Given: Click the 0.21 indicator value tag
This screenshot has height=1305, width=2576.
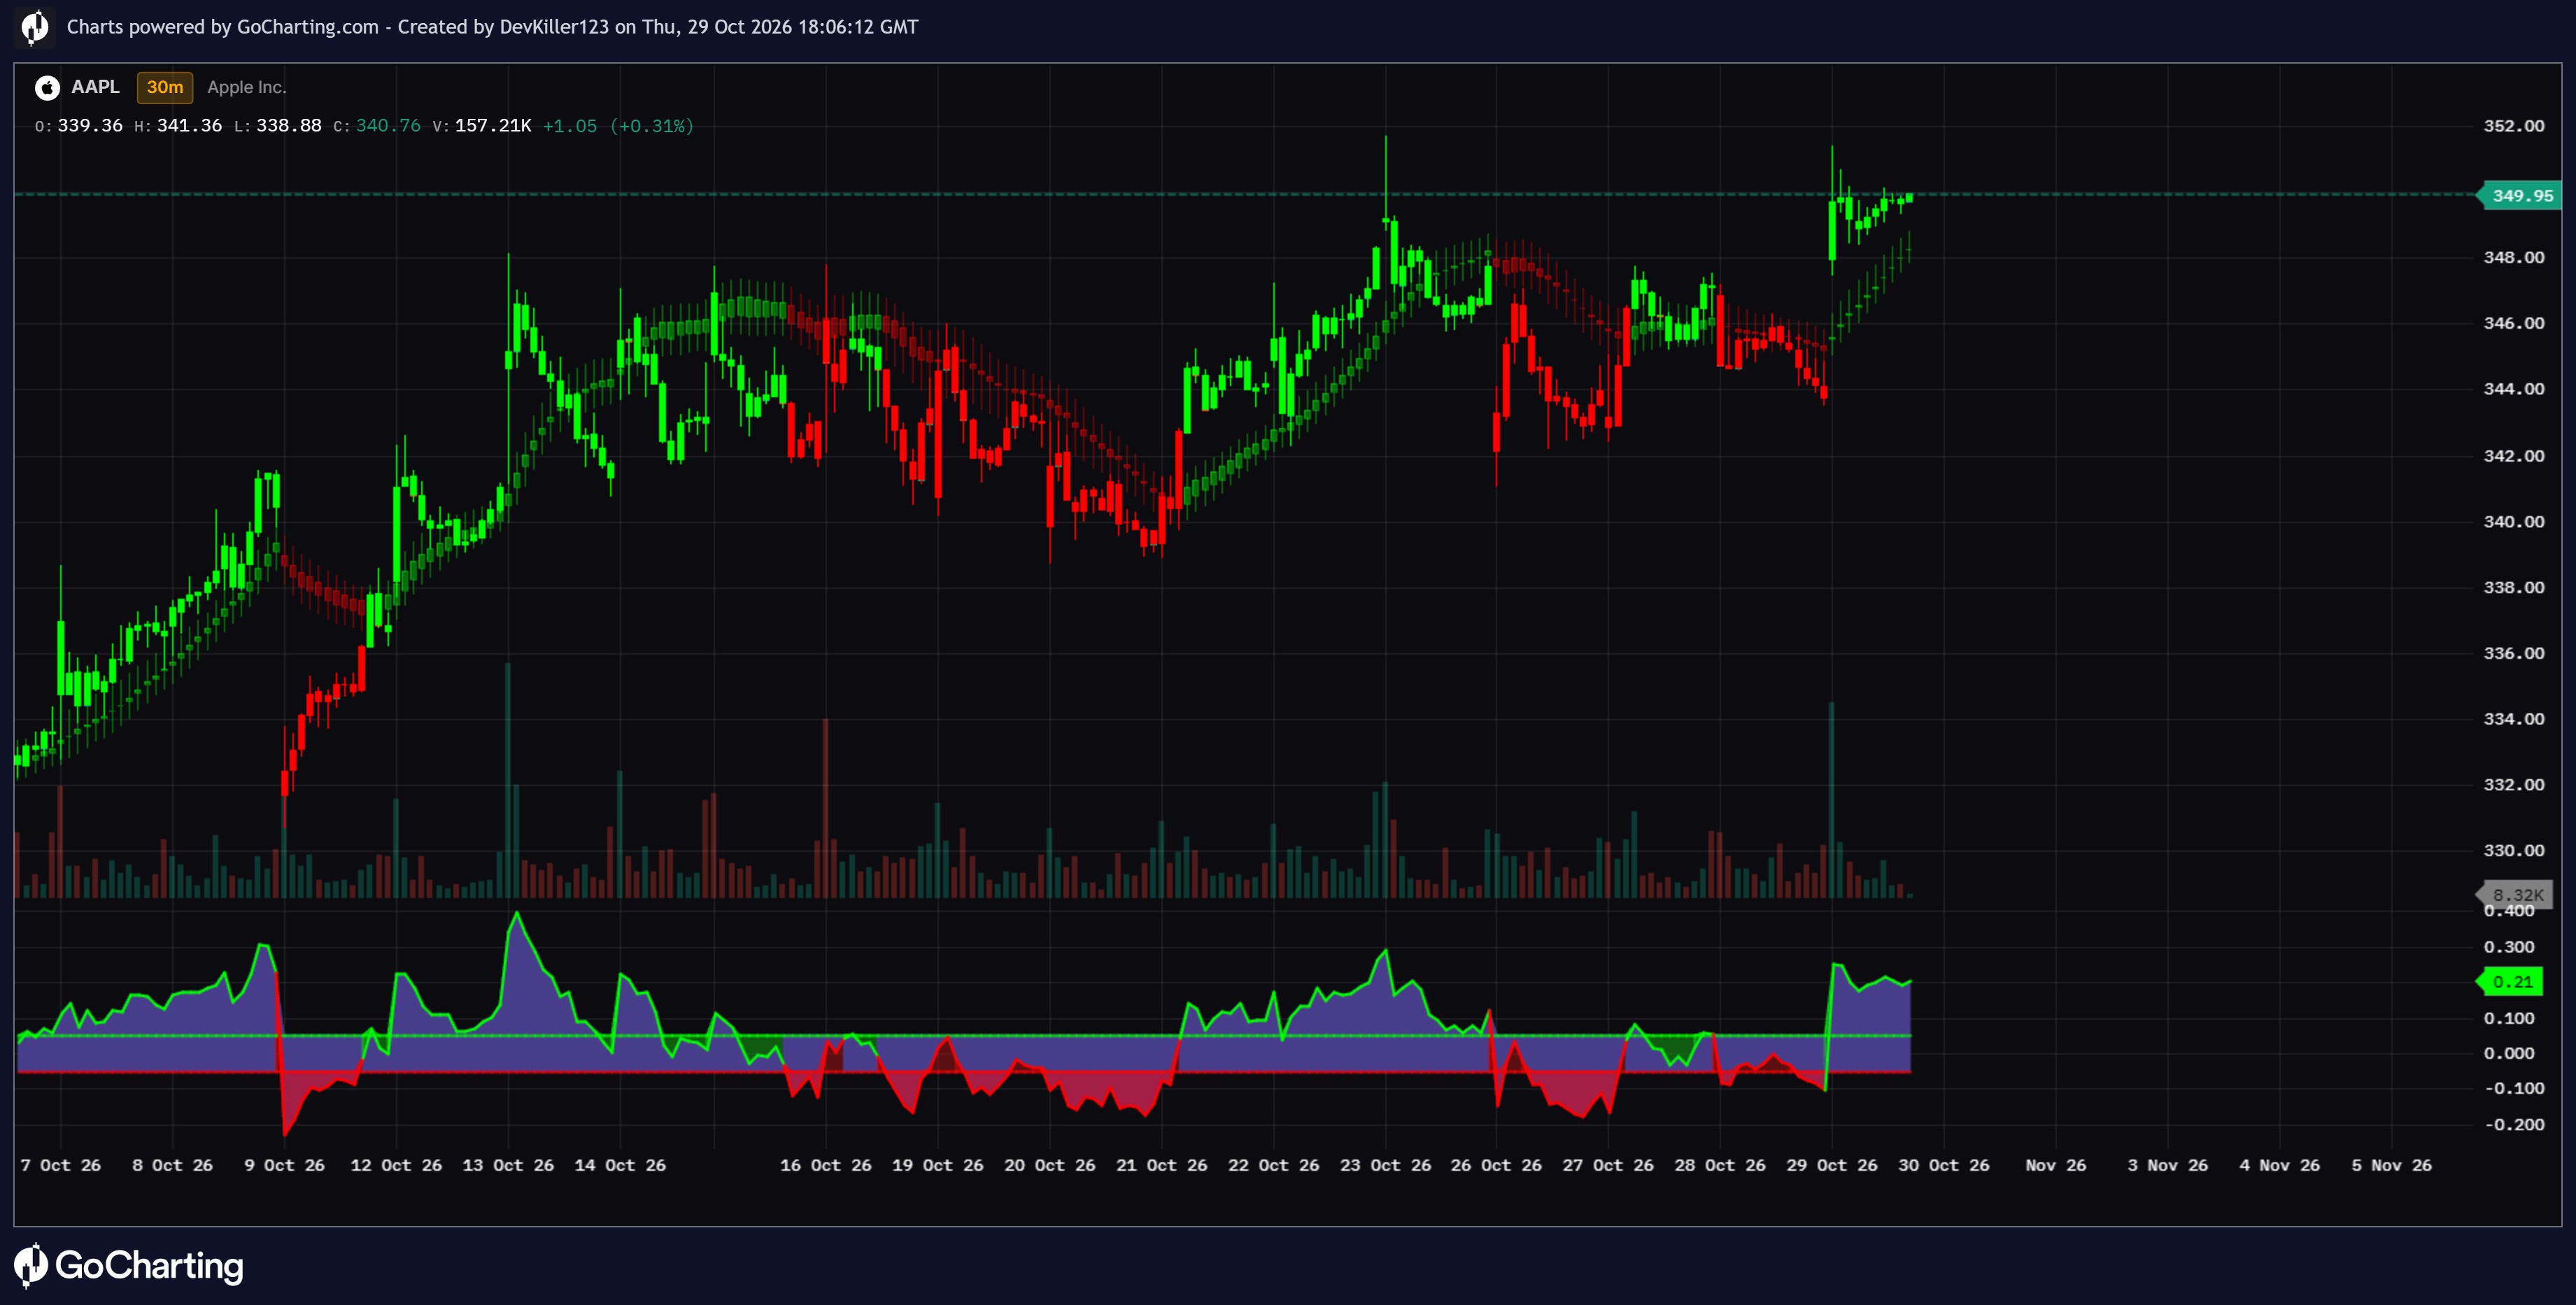Looking at the screenshot, I should [2511, 982].
